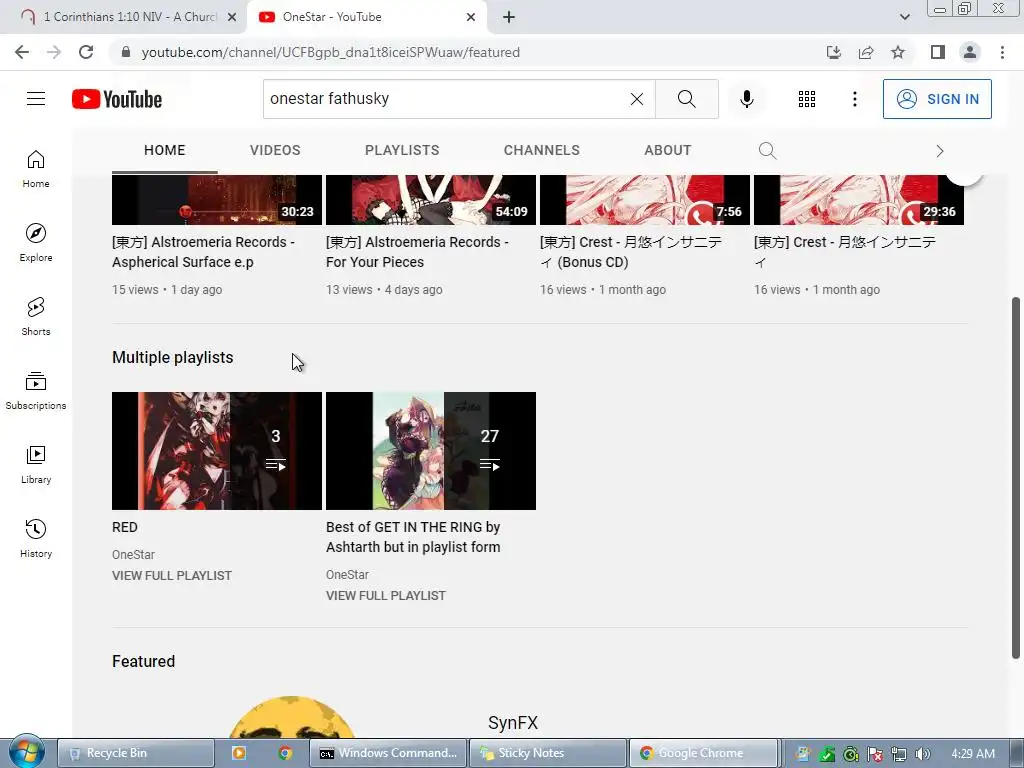Viewport: 1024px width, 768px height.
Task: Open OneStar channel link under RED
Action: click(133, 554)
